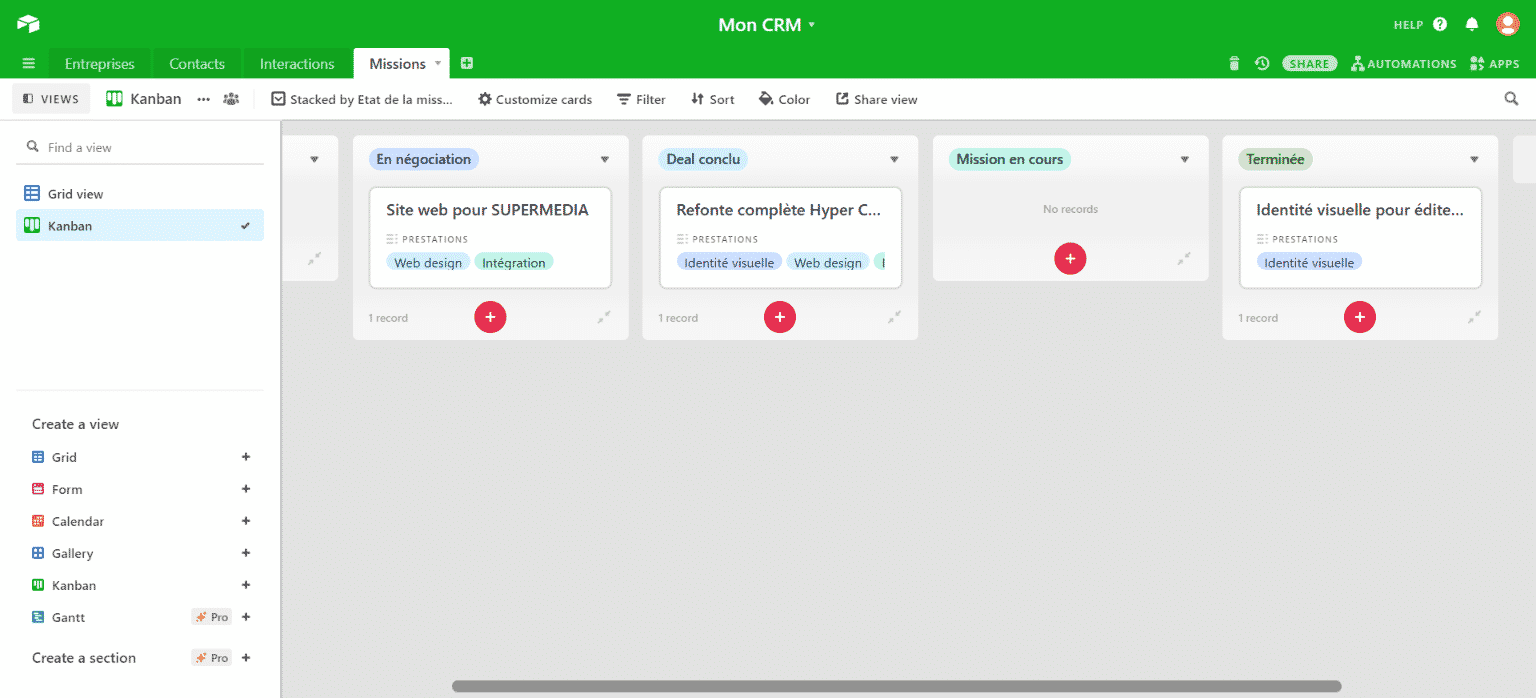Open Terminée stack dropdown arrow

tap(1474, 159)
